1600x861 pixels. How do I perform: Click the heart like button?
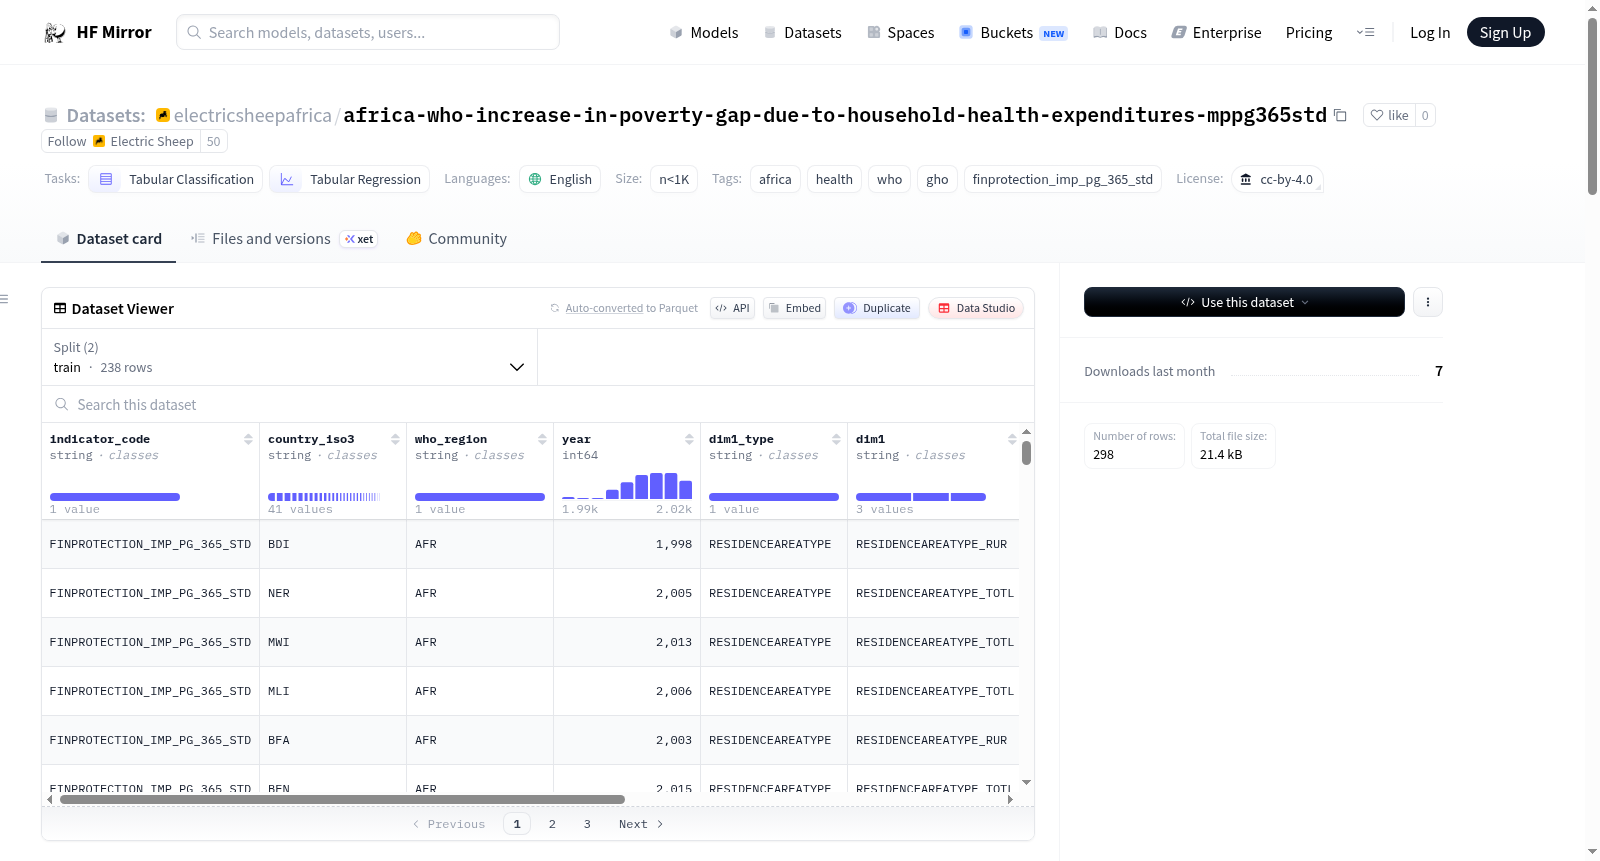[1389, 115]
